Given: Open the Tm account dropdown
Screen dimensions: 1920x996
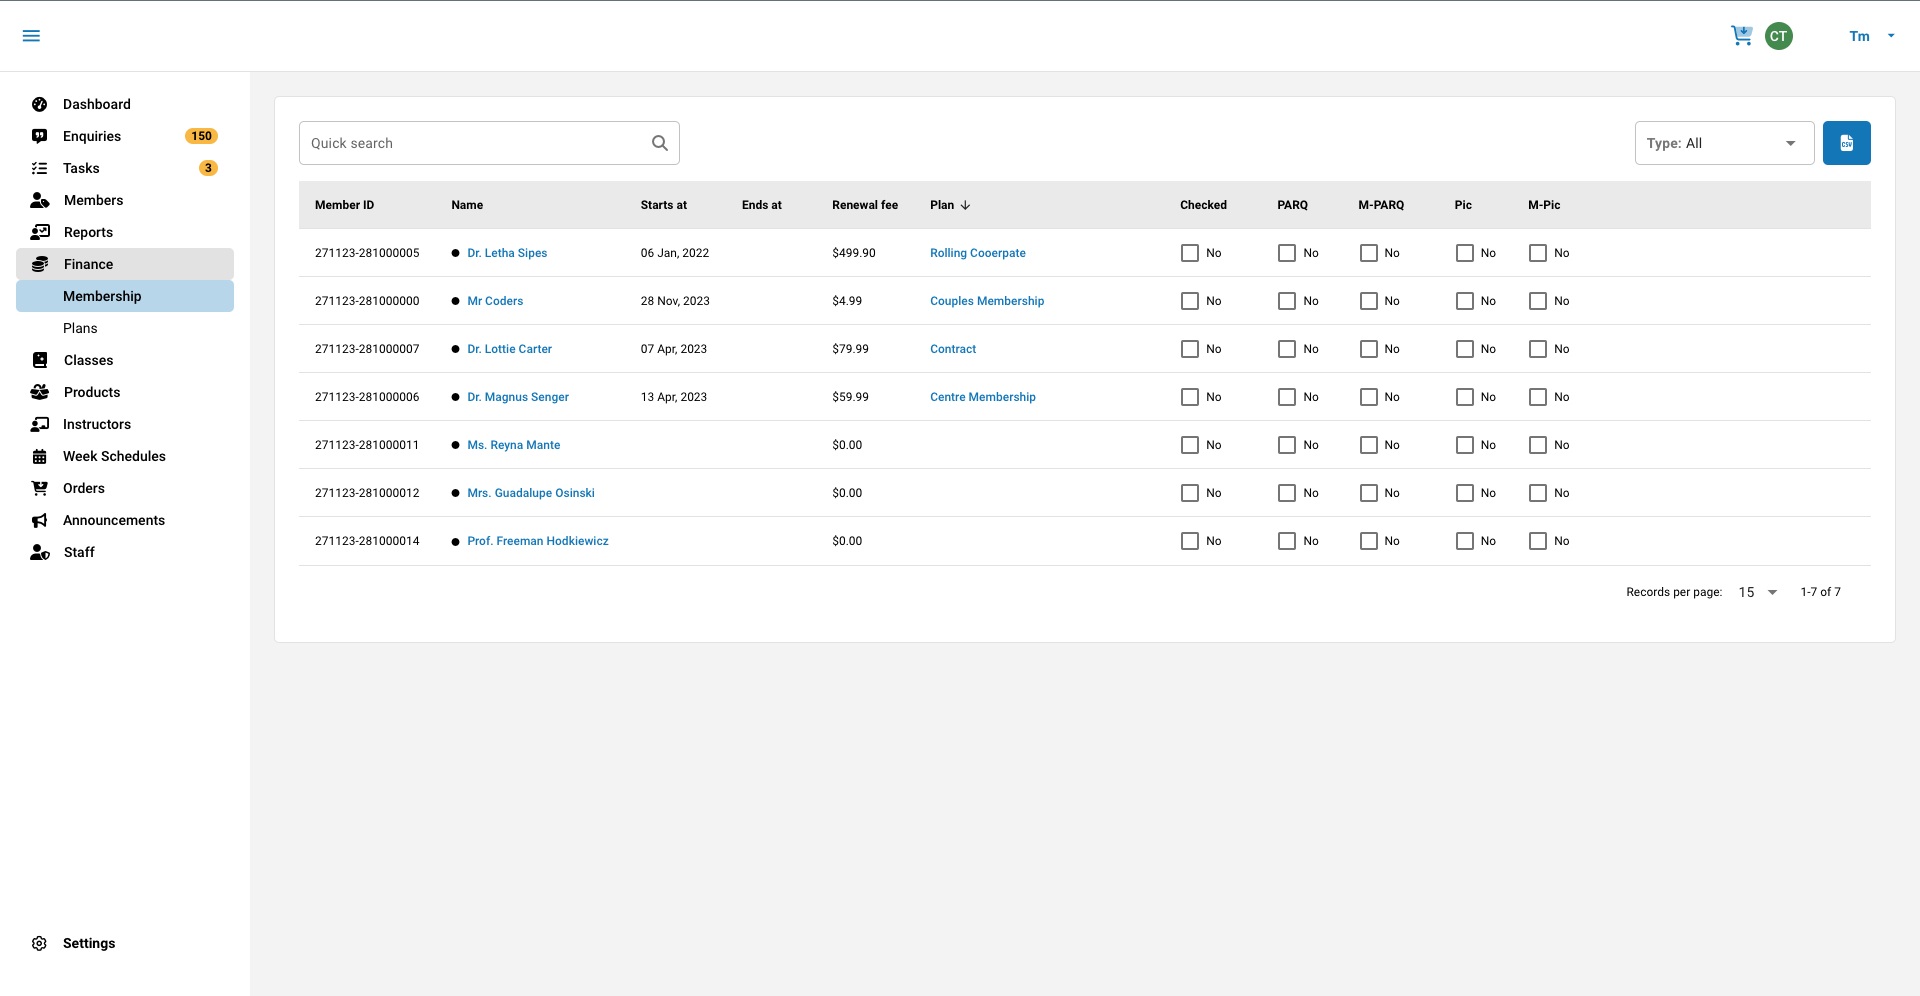Looking at the screenshot, I should tap(1871, 36).
